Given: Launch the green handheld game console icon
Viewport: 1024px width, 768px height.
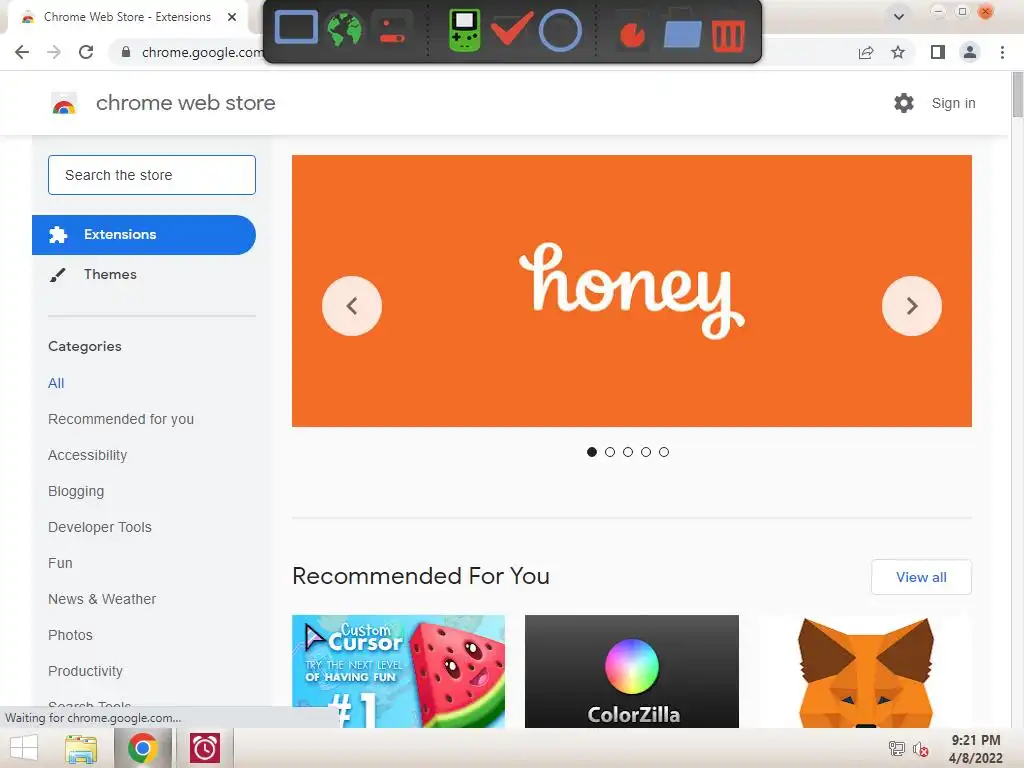Looking at the screenshot, I should tap(464, 30).
